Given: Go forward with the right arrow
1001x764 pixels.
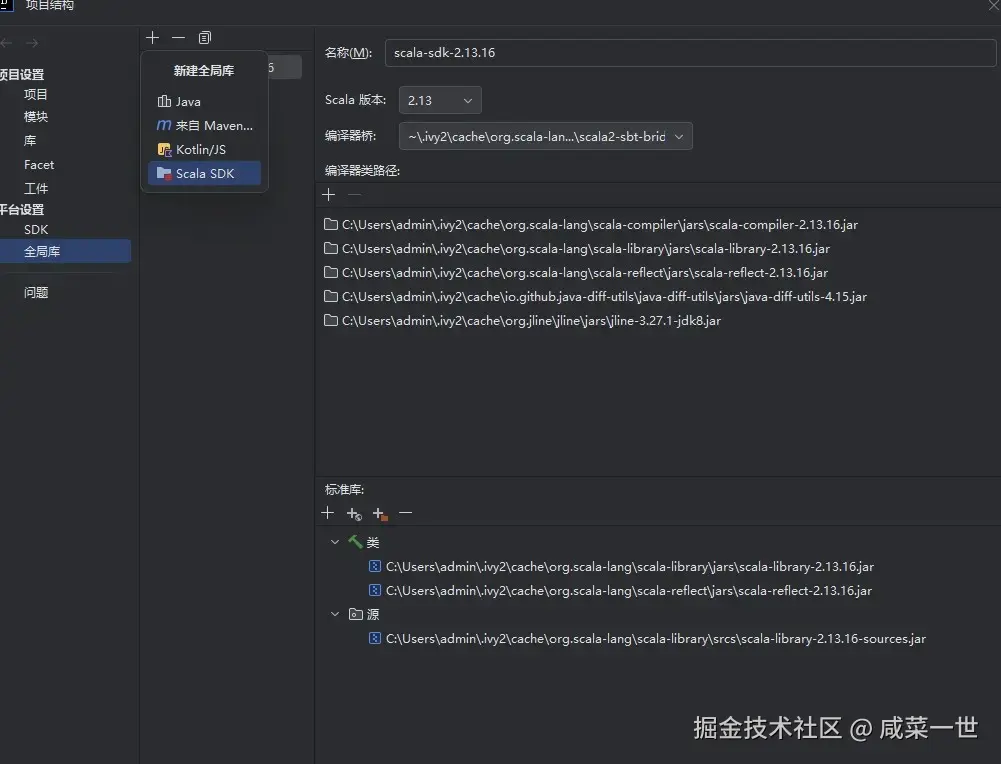Looking at the screenshot, I should click(32, 43).
